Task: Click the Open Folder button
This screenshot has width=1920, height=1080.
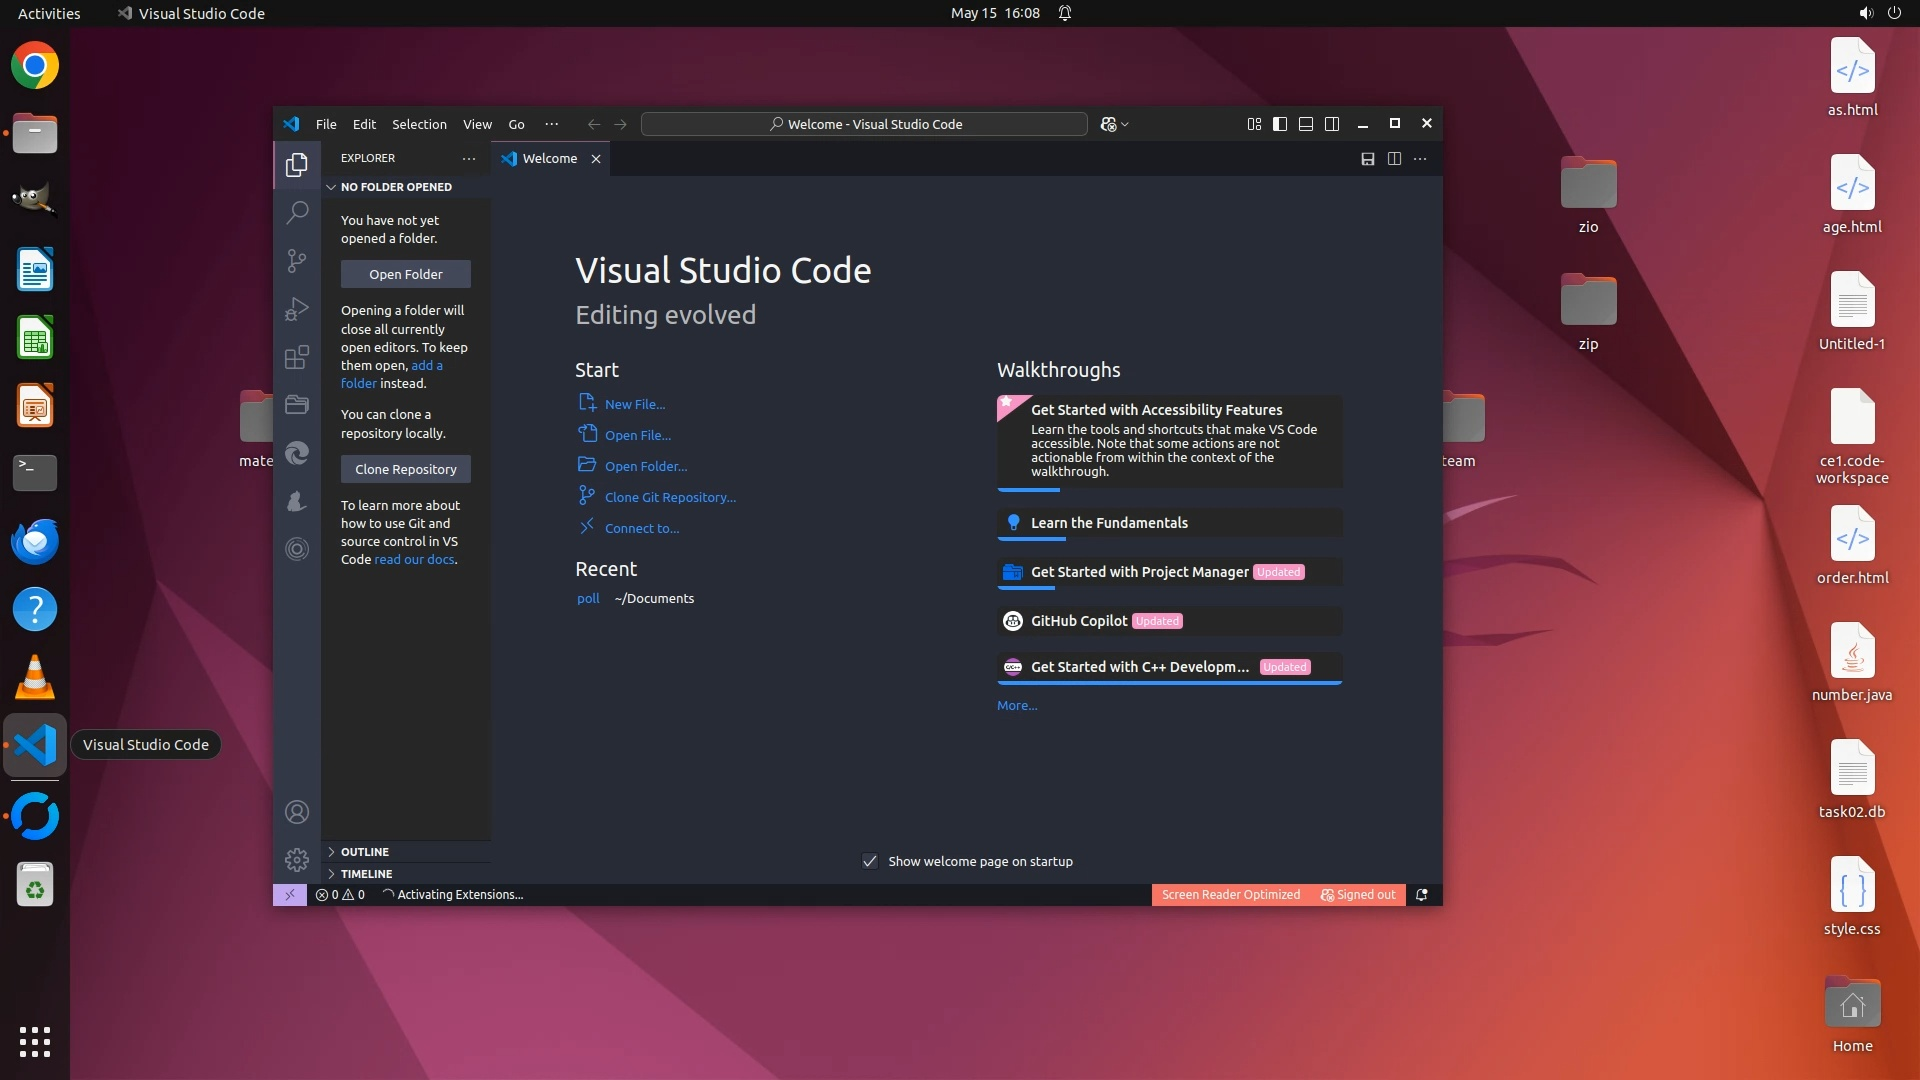Action: 405,274
